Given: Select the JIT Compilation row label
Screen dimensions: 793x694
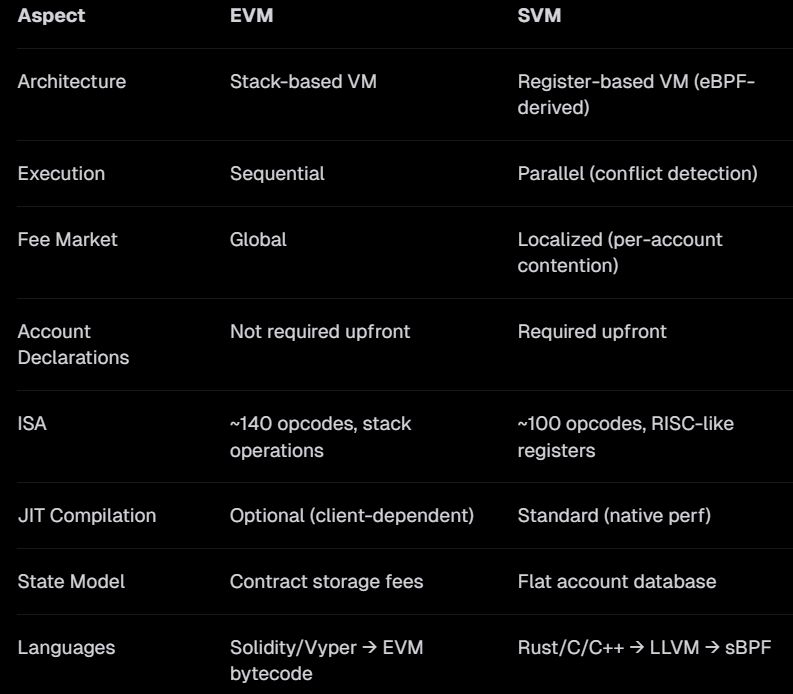Looking at the screenshot, I should coord(87,516).
